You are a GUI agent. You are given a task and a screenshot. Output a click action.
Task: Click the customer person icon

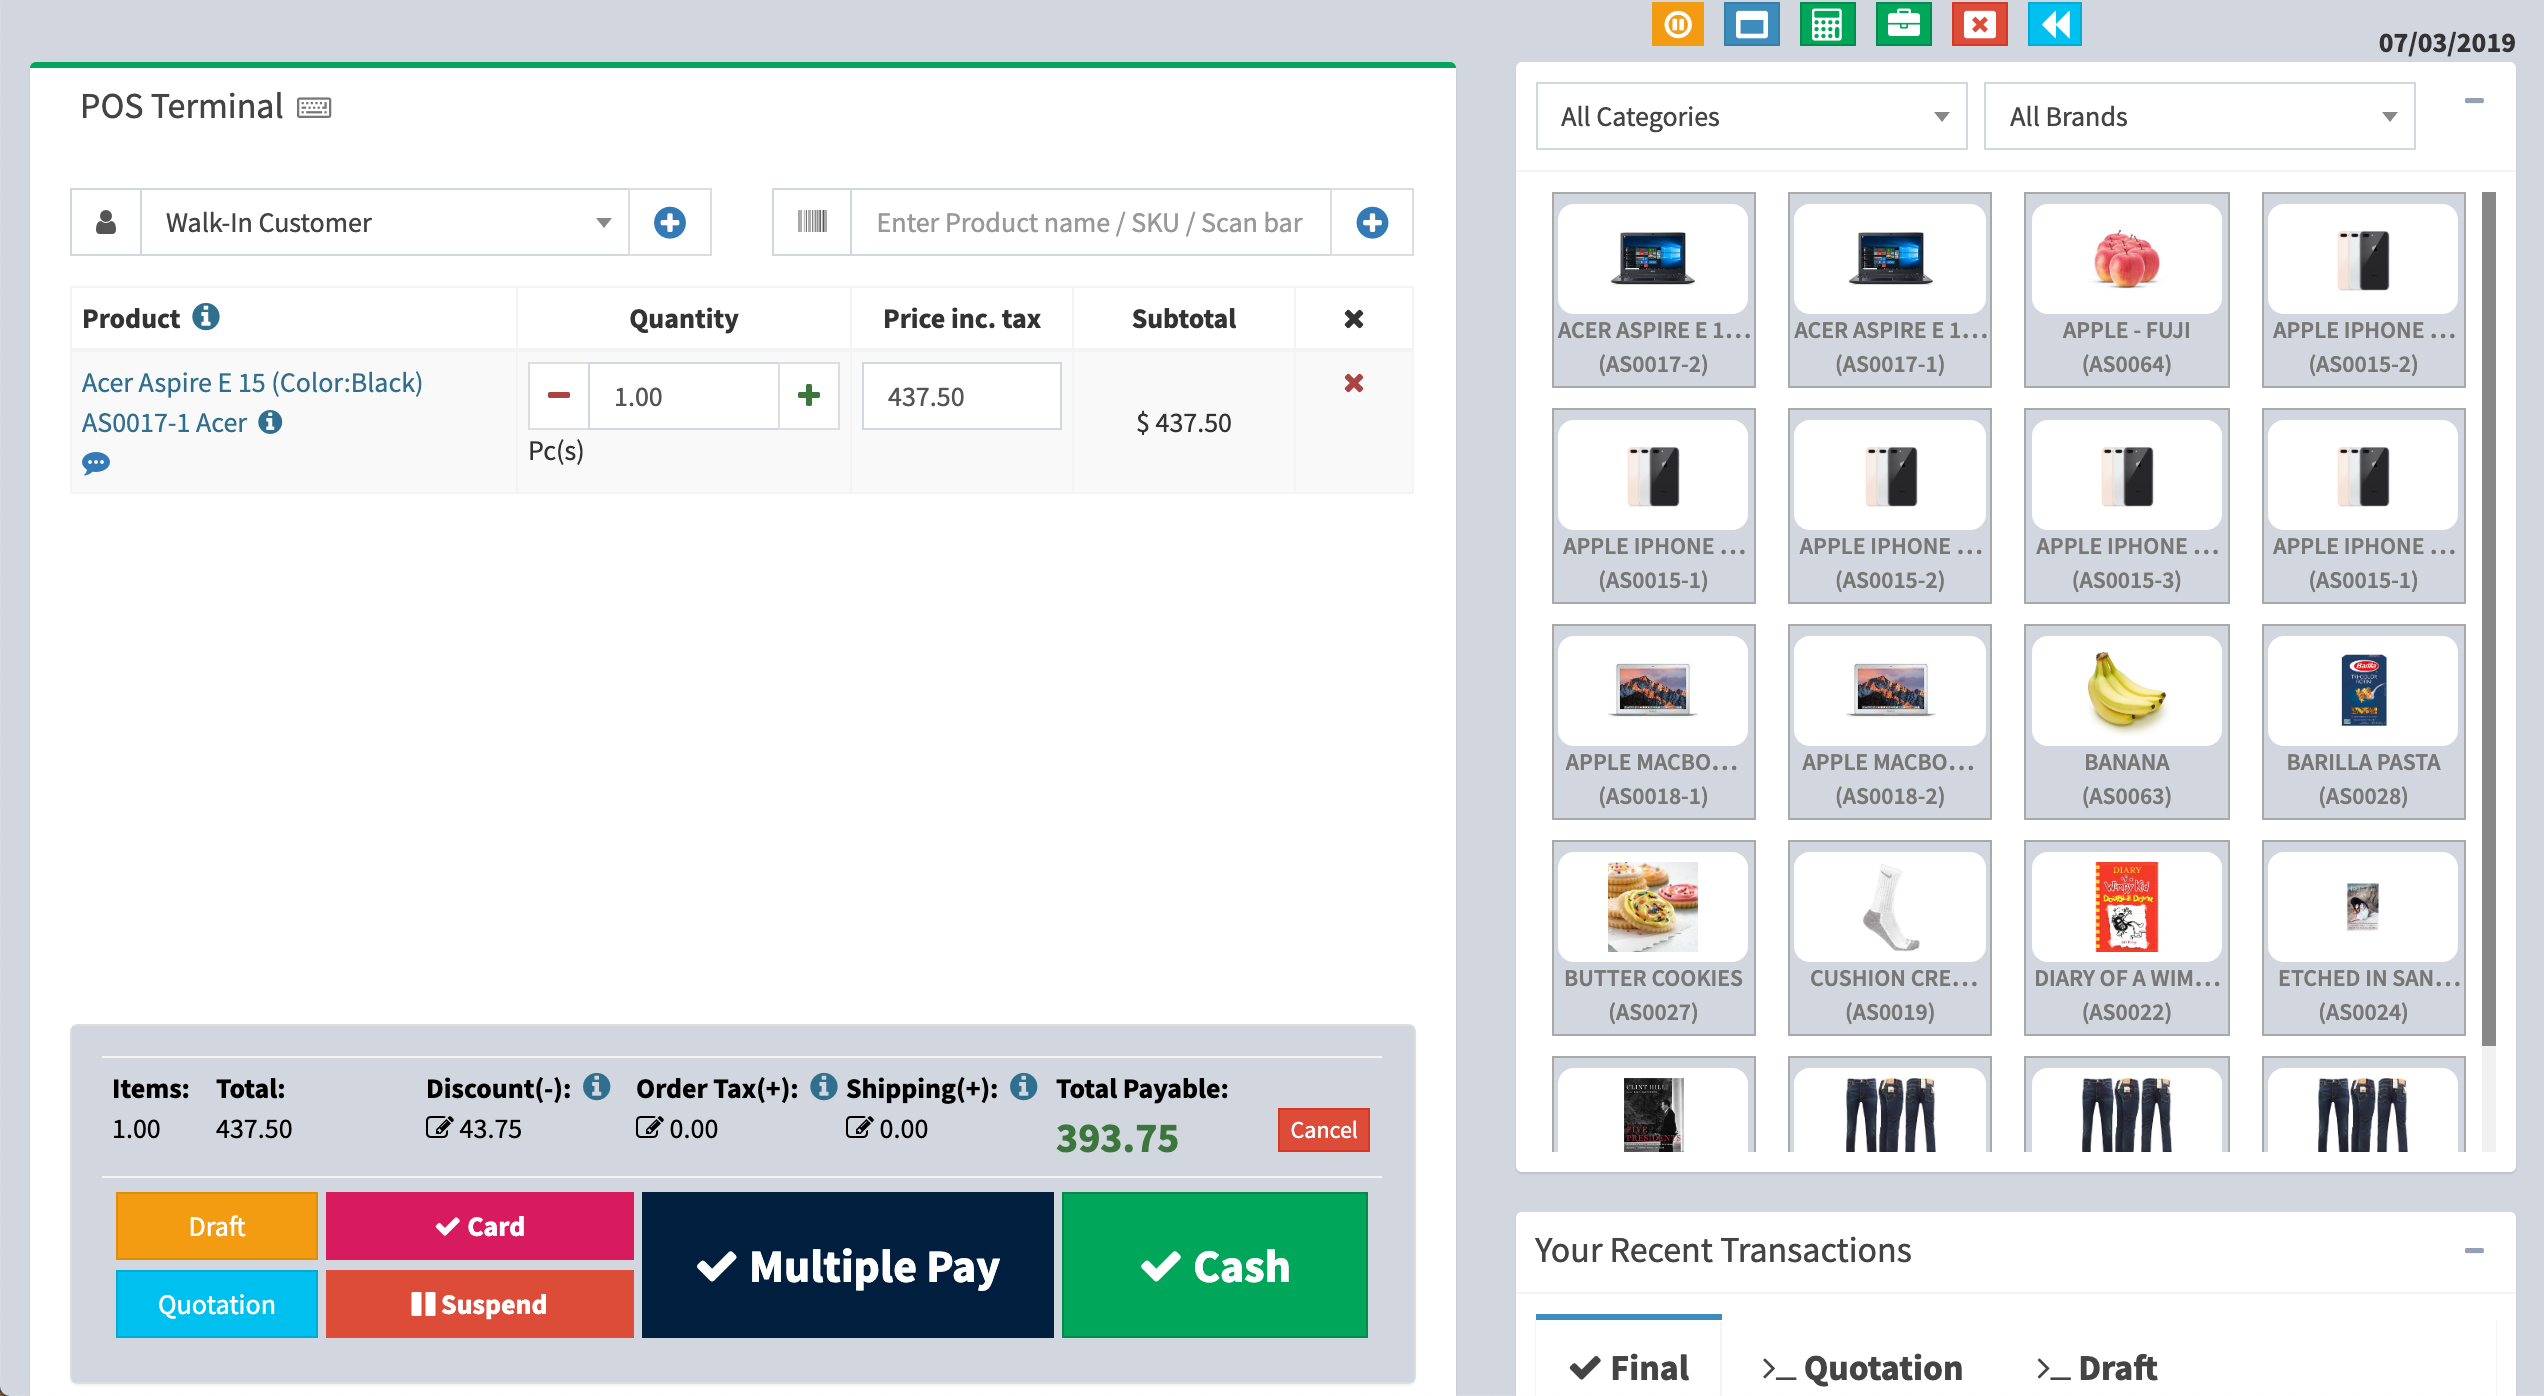pyautogui.click(x=106, y=222)
